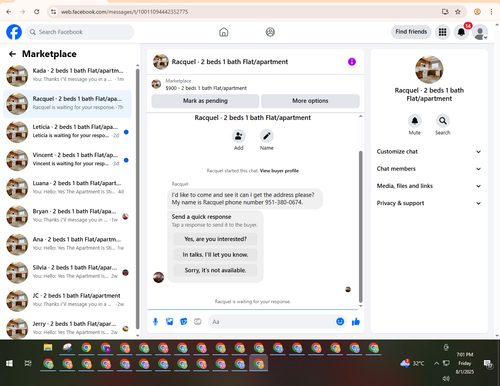Screen dimensions: 500x386
Task: Send quick response 'Sorry, it's not available.'
Action: click(215, 270)
